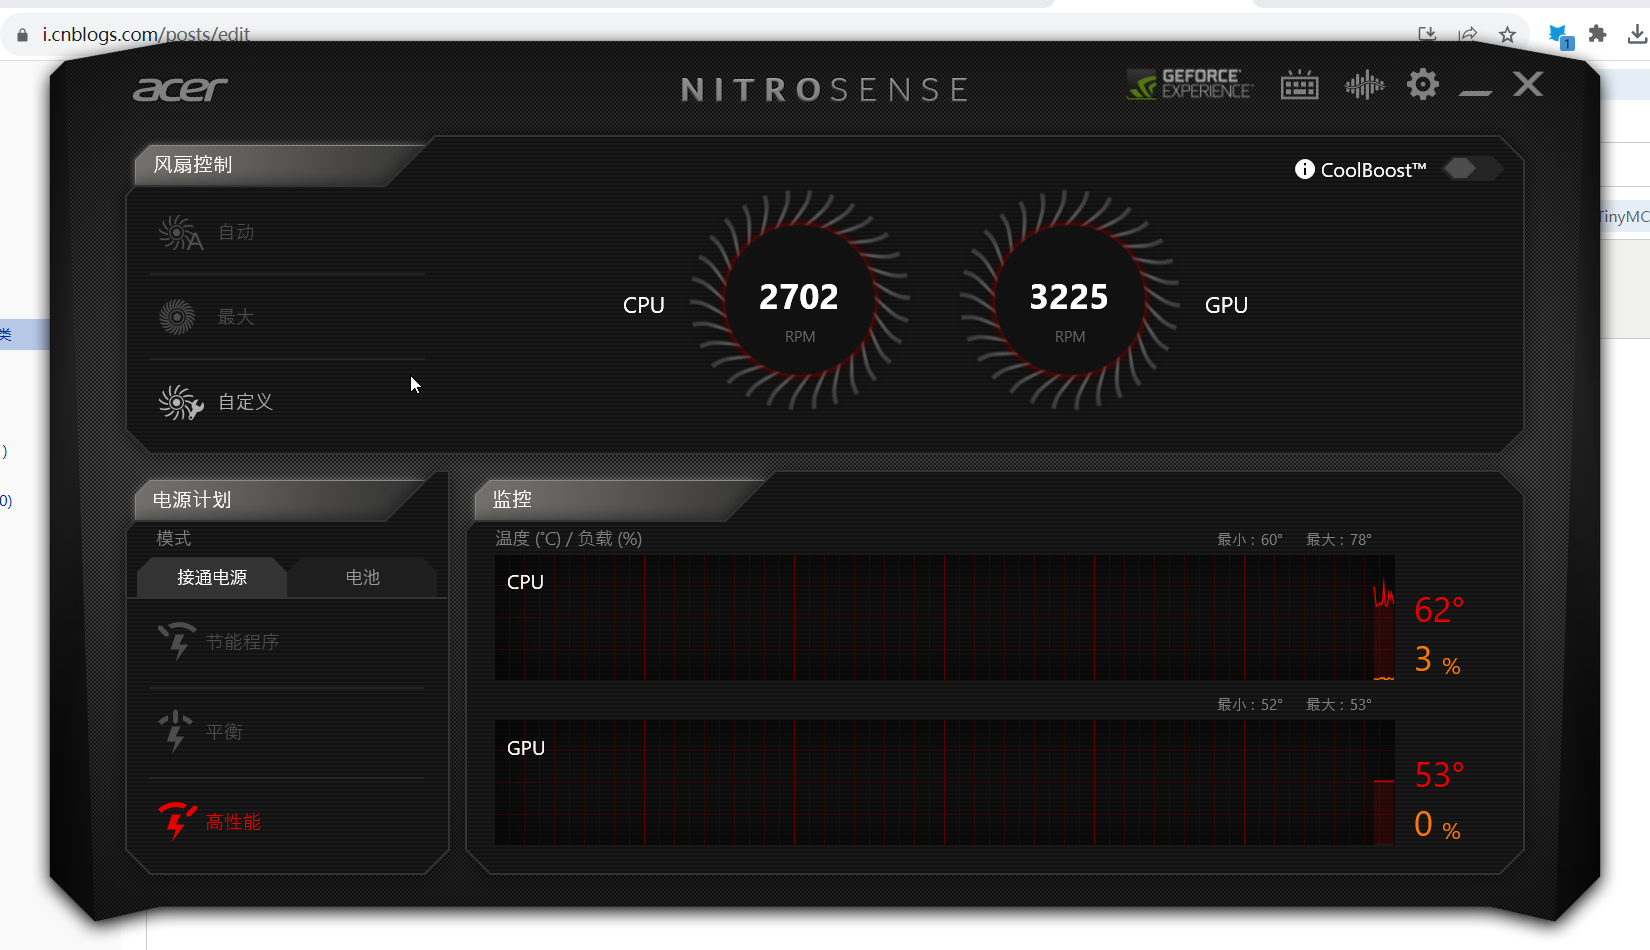Click the auto fan icon
Viewport: 1650px width, 950px height.
[180, 233]
